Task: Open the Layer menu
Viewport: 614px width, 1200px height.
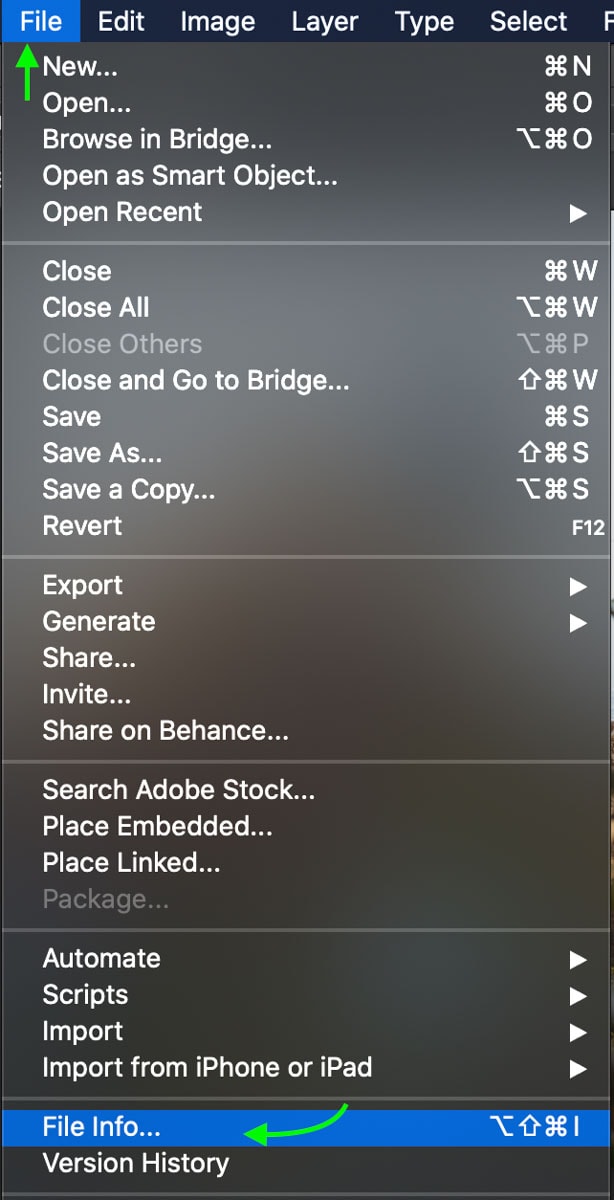Action: coord(325,21)
